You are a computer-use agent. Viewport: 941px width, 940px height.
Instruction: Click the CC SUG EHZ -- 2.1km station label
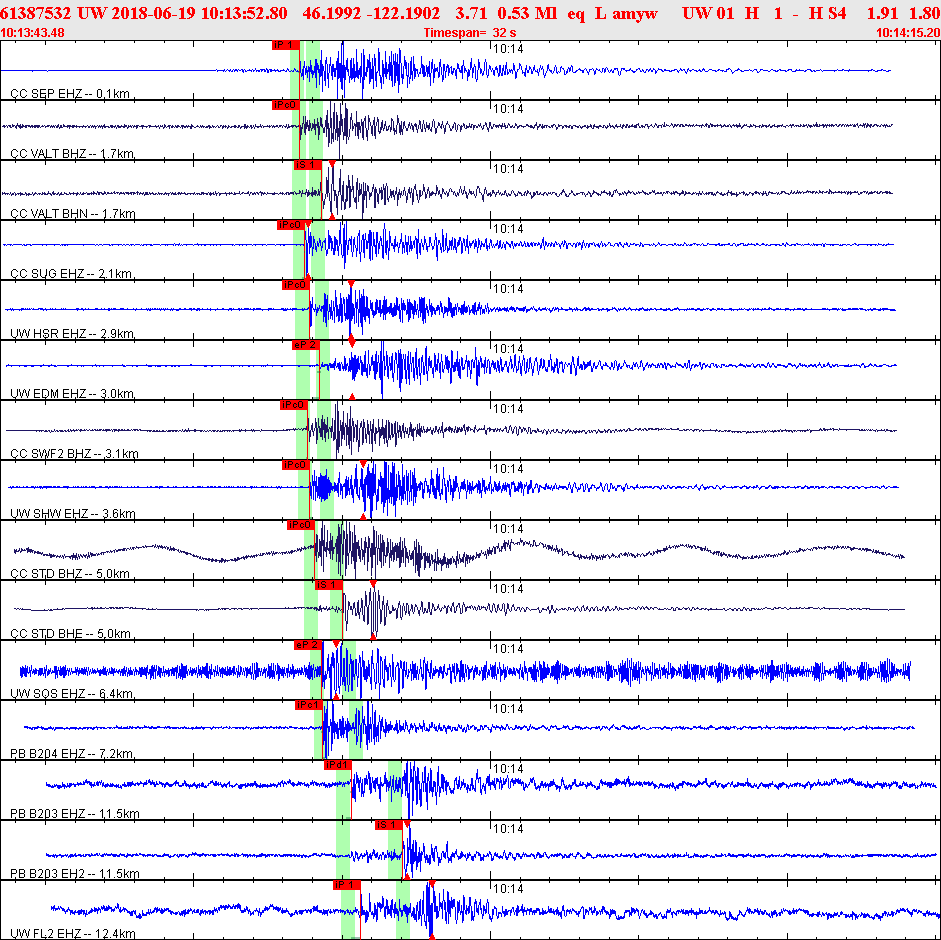pyautogui.click(x=71, y=274)
